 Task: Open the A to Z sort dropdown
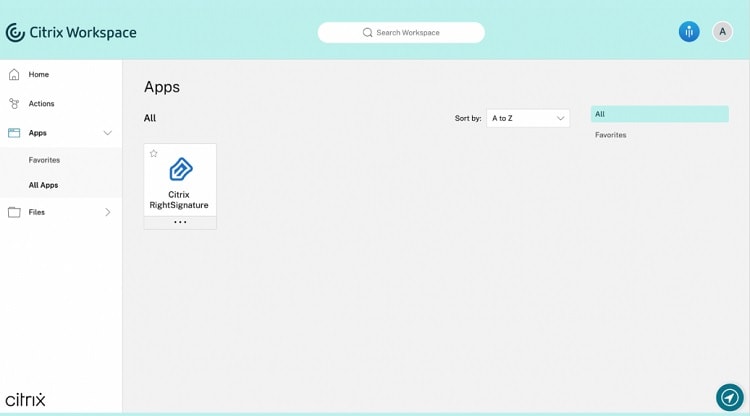coord(528,118)
